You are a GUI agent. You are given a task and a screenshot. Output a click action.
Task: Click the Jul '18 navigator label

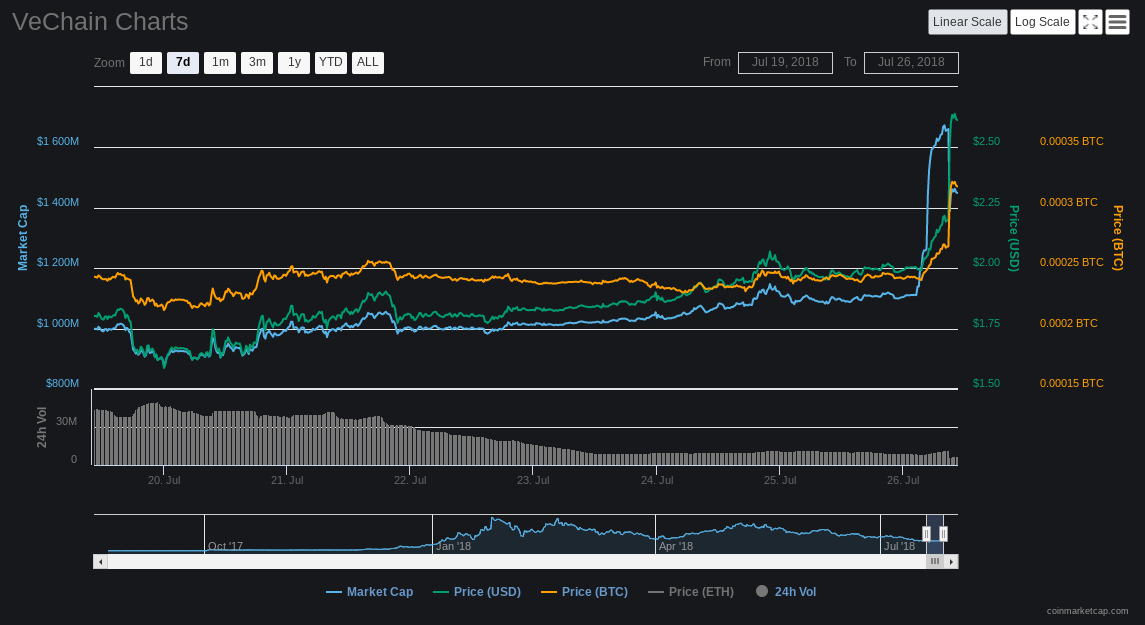(900, 546)
